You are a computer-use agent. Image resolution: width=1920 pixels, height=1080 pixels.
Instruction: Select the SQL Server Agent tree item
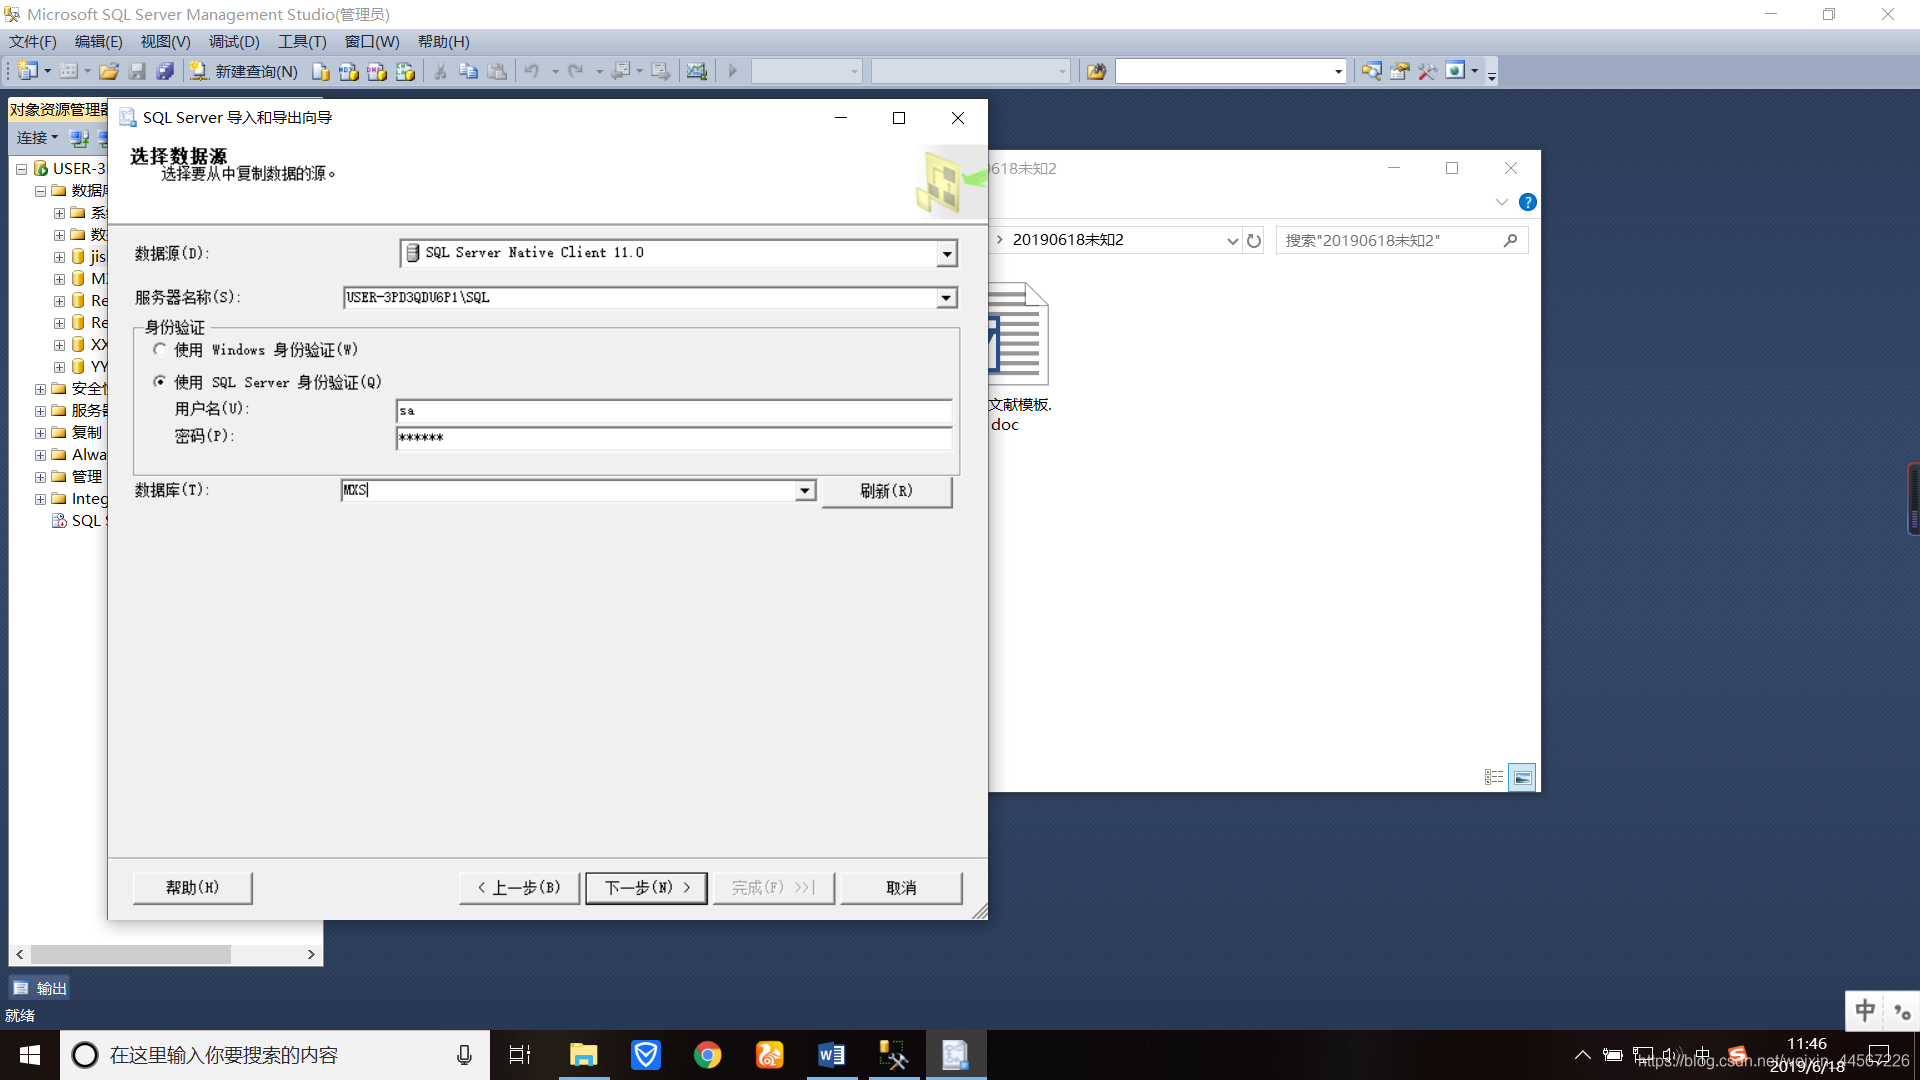click(80, 521)
